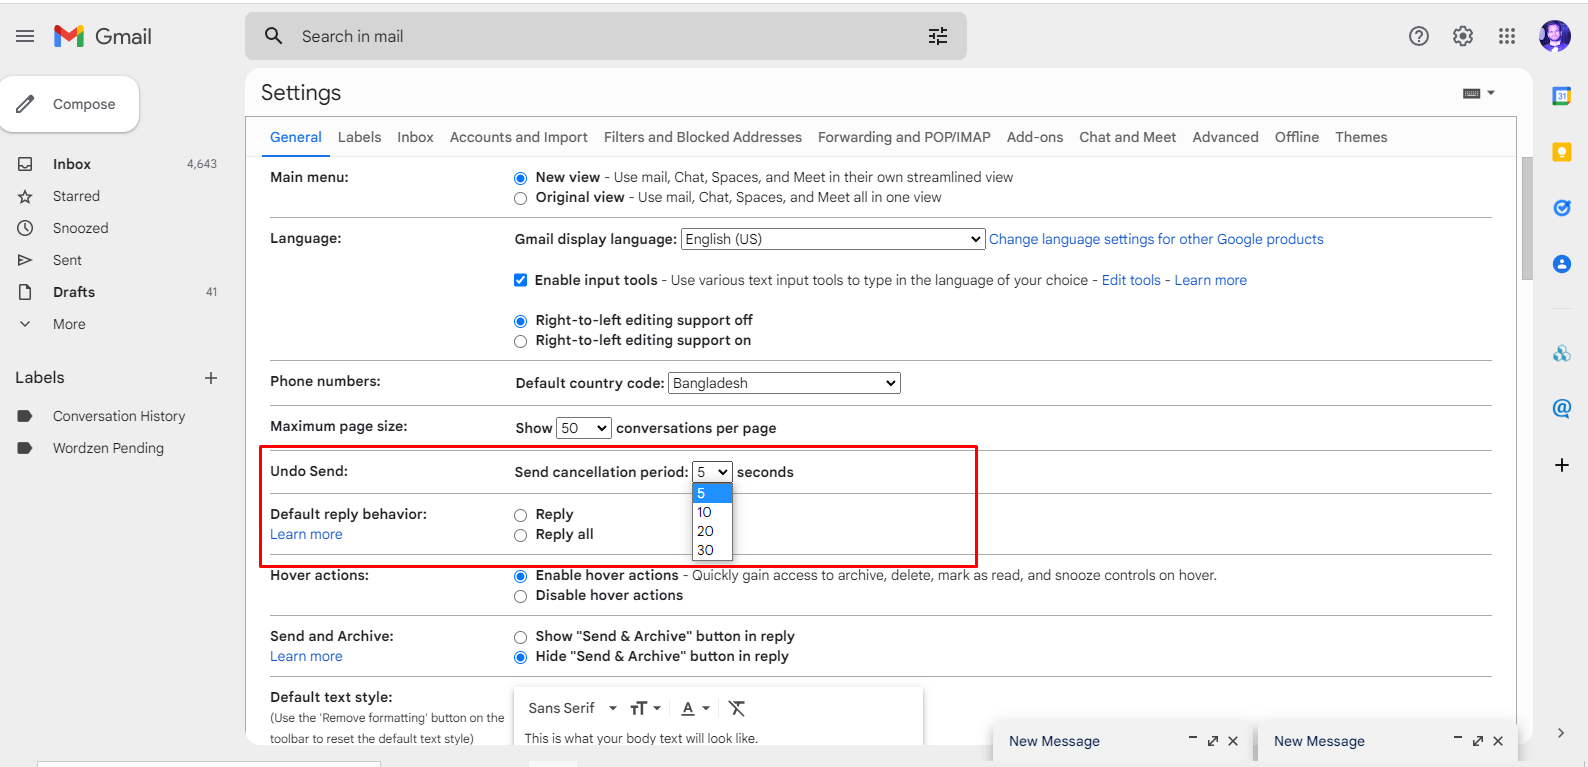The height and width of the screenshot is (767, 1588).
Task: Click the Compose button
Action: pyautogui.click(x=70, y=104)
